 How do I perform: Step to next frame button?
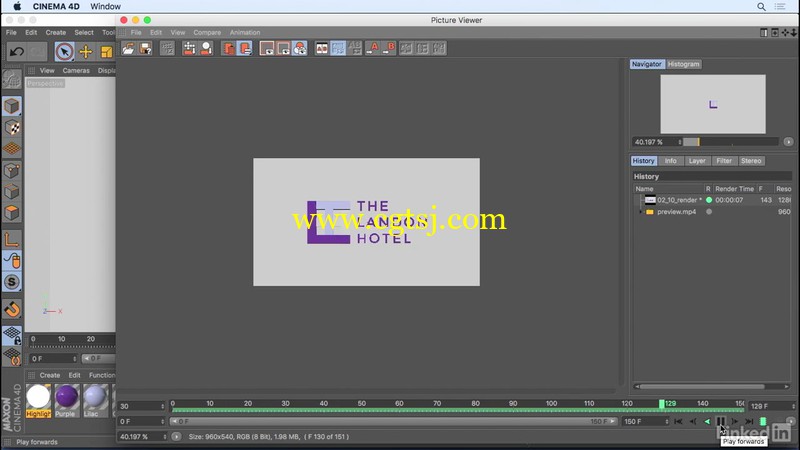click(x=735, y=421)
